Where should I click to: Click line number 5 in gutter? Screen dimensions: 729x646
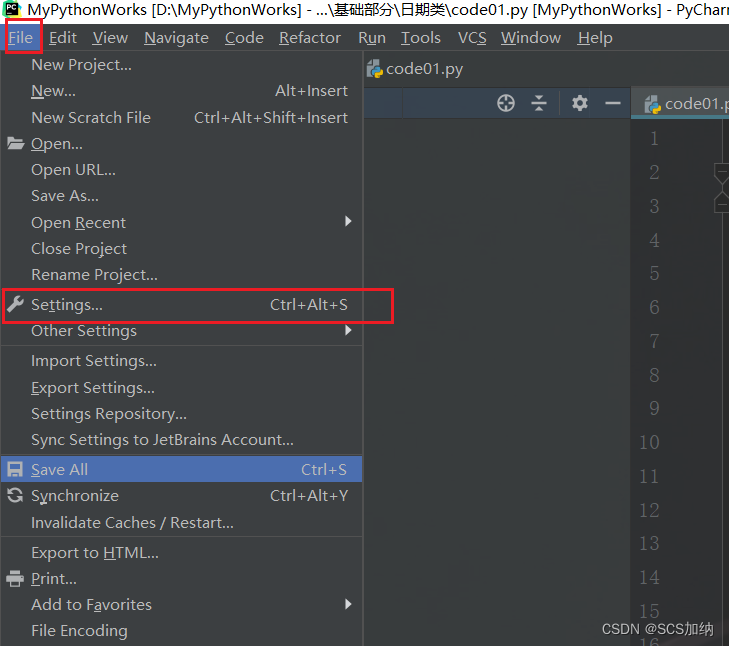(654, 273)
